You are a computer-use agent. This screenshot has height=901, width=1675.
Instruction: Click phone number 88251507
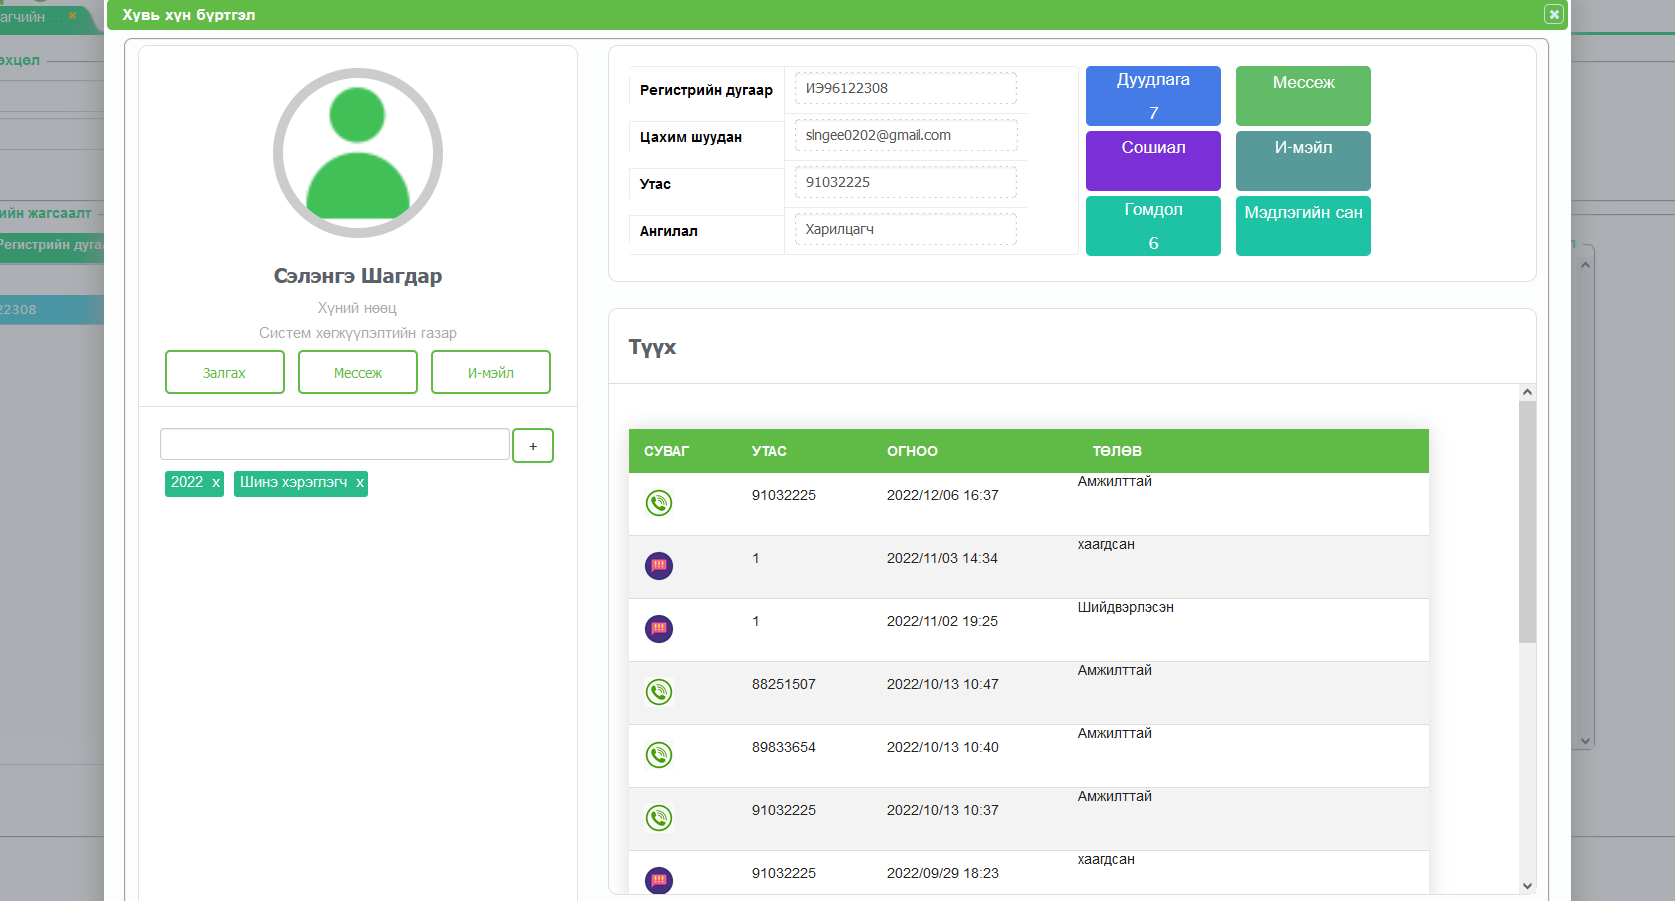coord(784,684)
